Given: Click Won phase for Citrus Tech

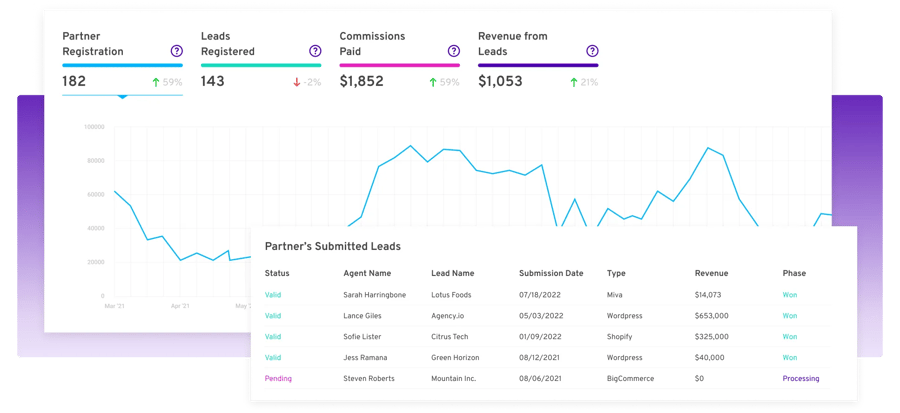Looking at the screenshot, I should (790, 337).
